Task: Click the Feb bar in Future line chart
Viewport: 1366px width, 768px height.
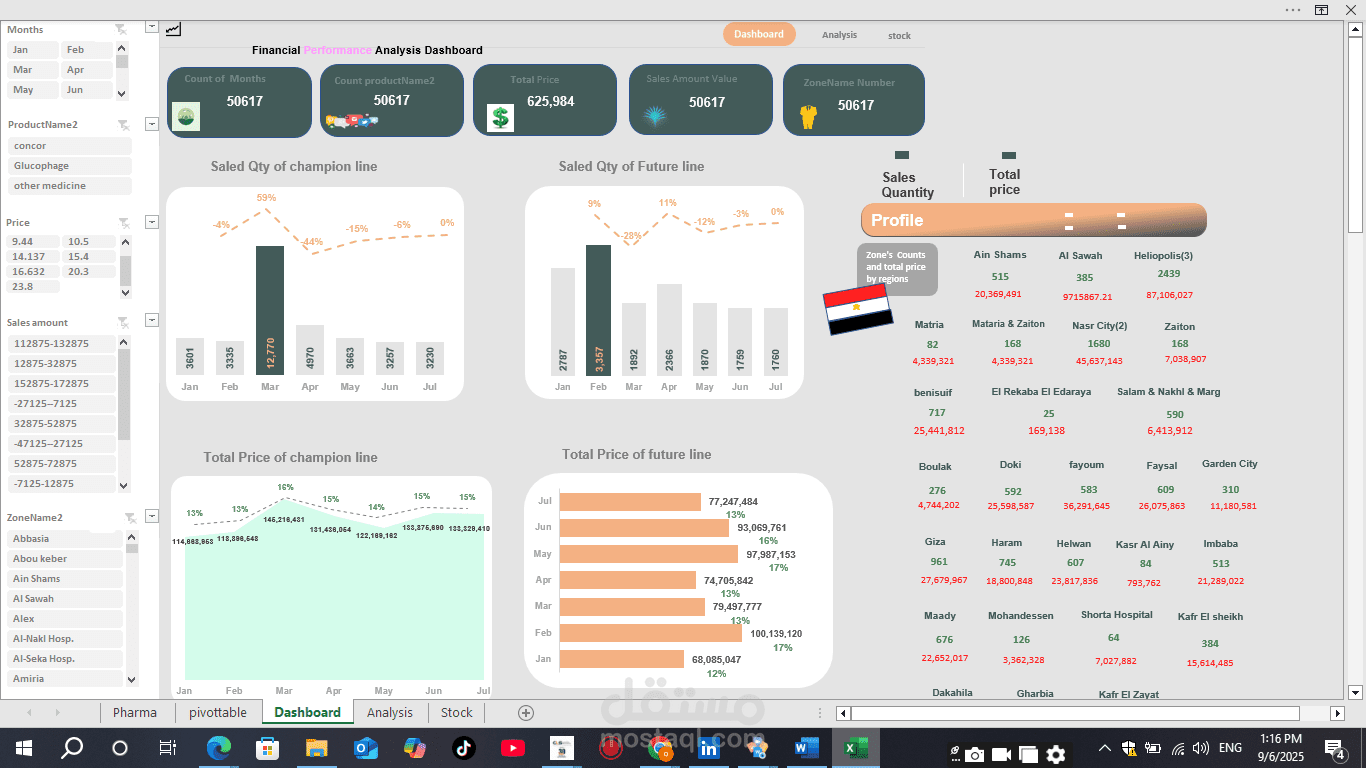Action: (x=598, y=310)
